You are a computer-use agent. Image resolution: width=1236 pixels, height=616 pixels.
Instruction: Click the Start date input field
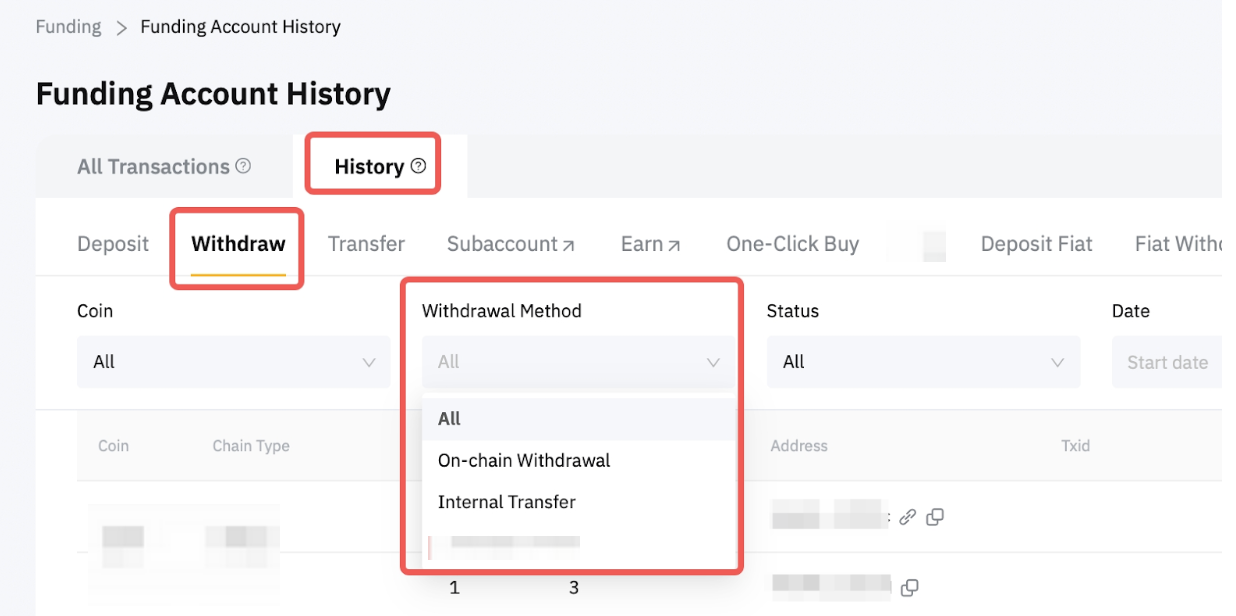[x=1167, y=362]
